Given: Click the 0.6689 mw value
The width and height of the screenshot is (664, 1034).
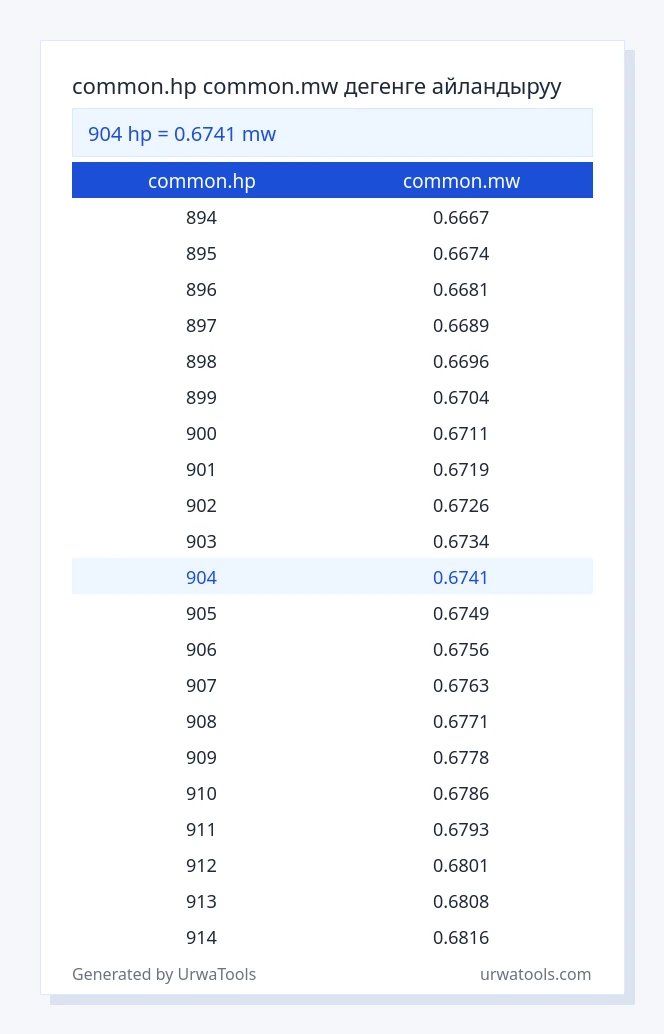Looking at the screenshot, I should tap(460, 325).
